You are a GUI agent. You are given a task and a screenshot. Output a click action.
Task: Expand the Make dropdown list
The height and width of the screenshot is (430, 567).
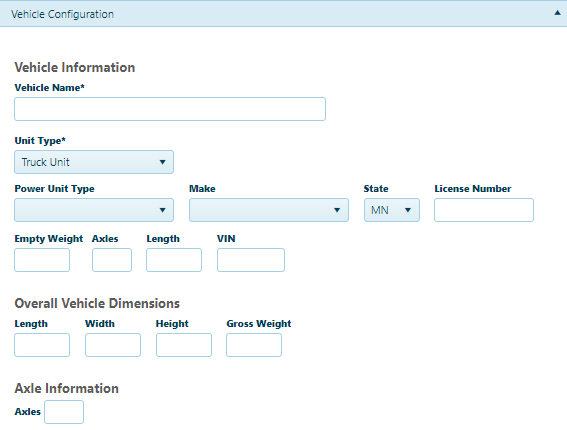(269, 210)
